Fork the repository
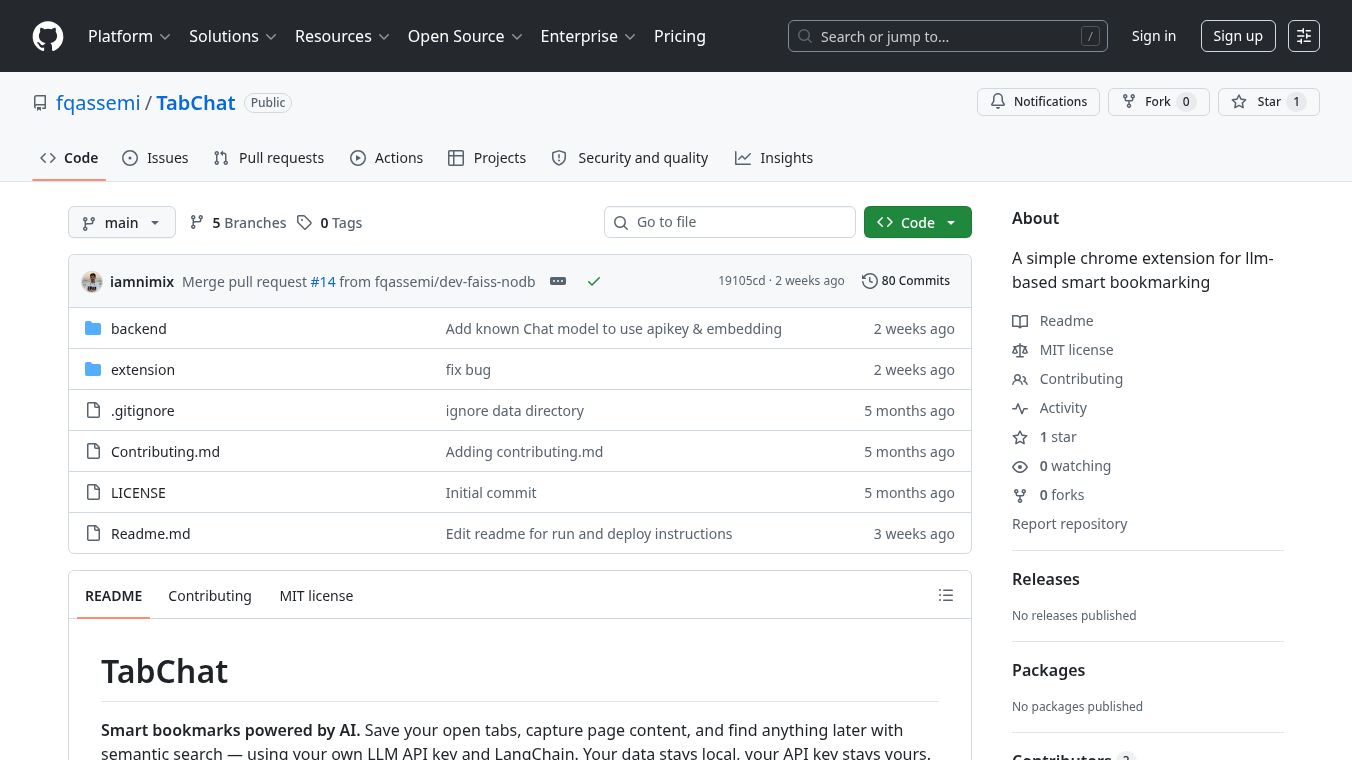 [x=1159, y=102]
